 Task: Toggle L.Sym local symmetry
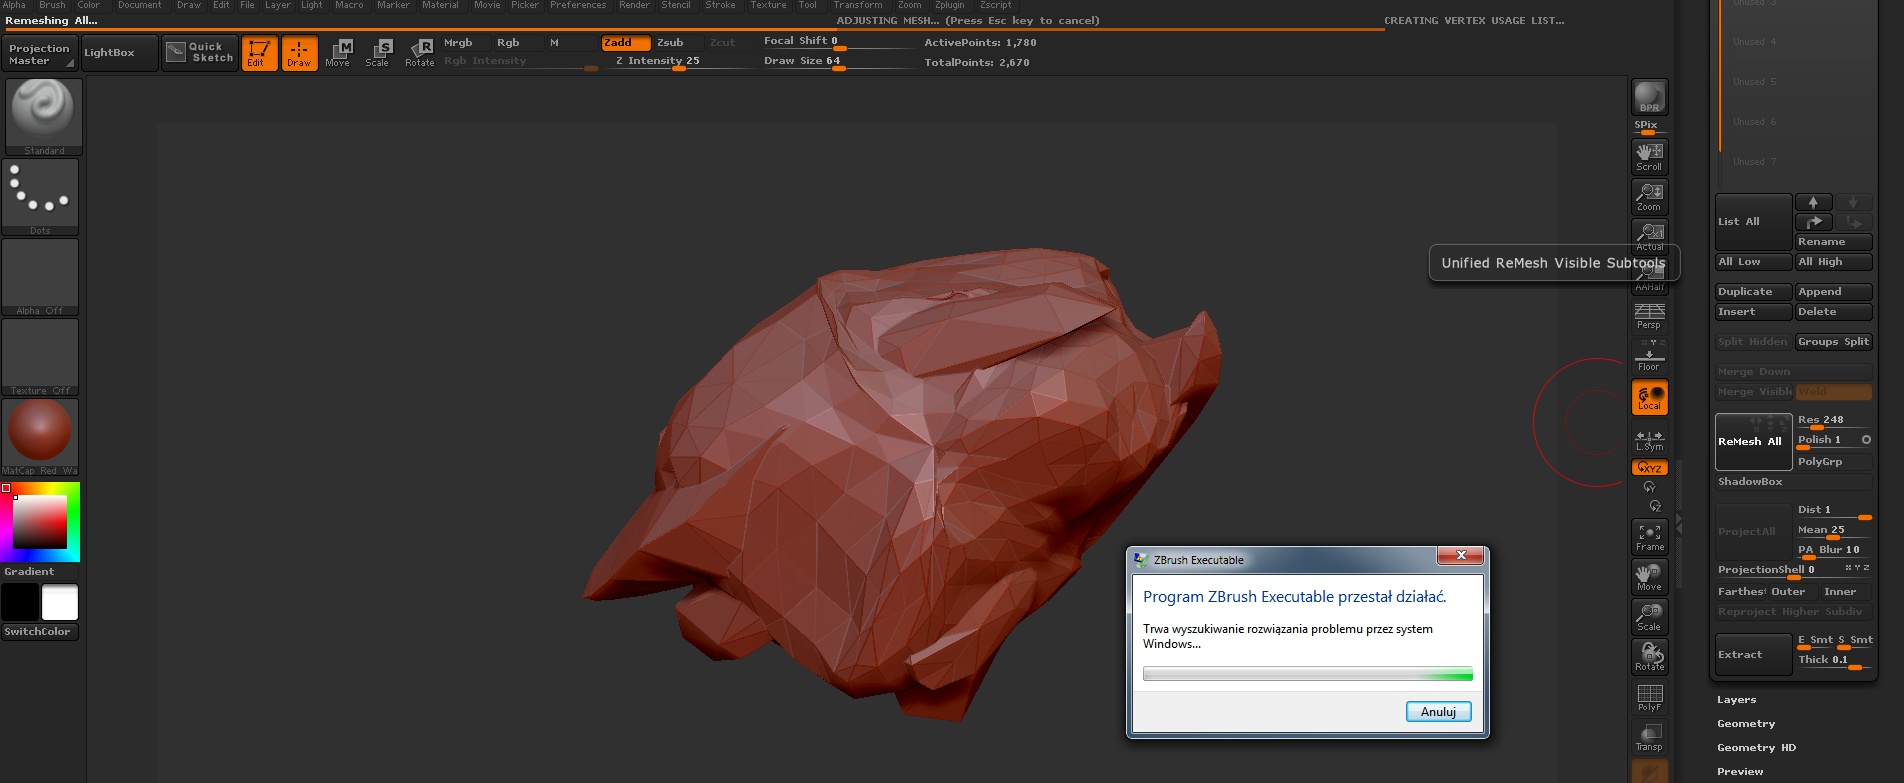1649,439
